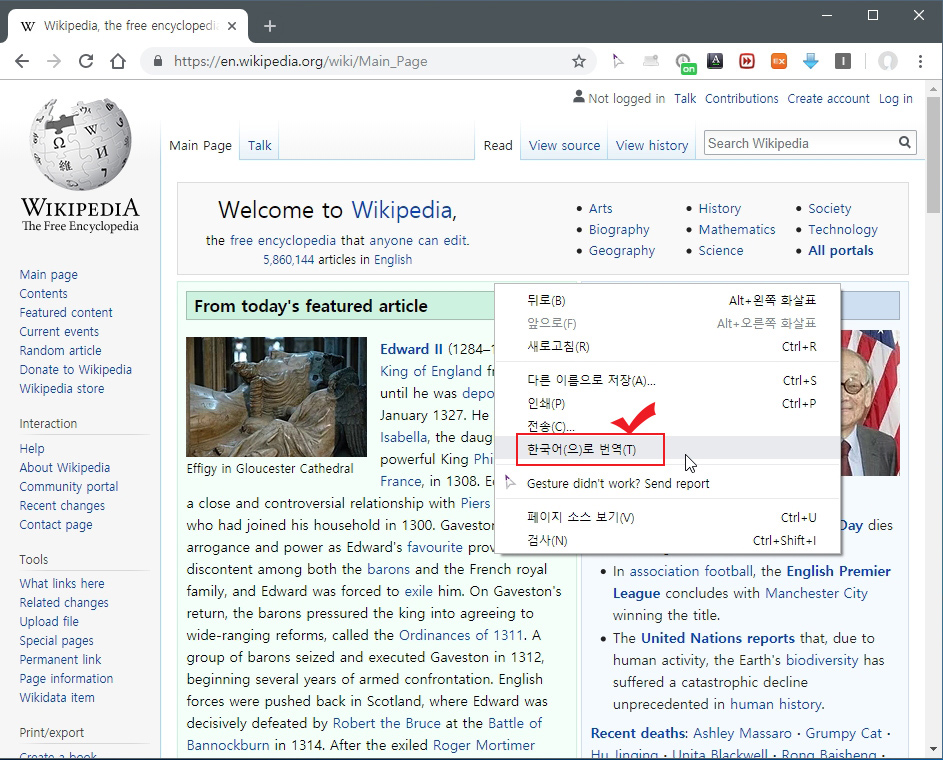The width and height of the screenshot is (943, 760).
Task: Open the user Talk link at top
Action: (685, 99)
